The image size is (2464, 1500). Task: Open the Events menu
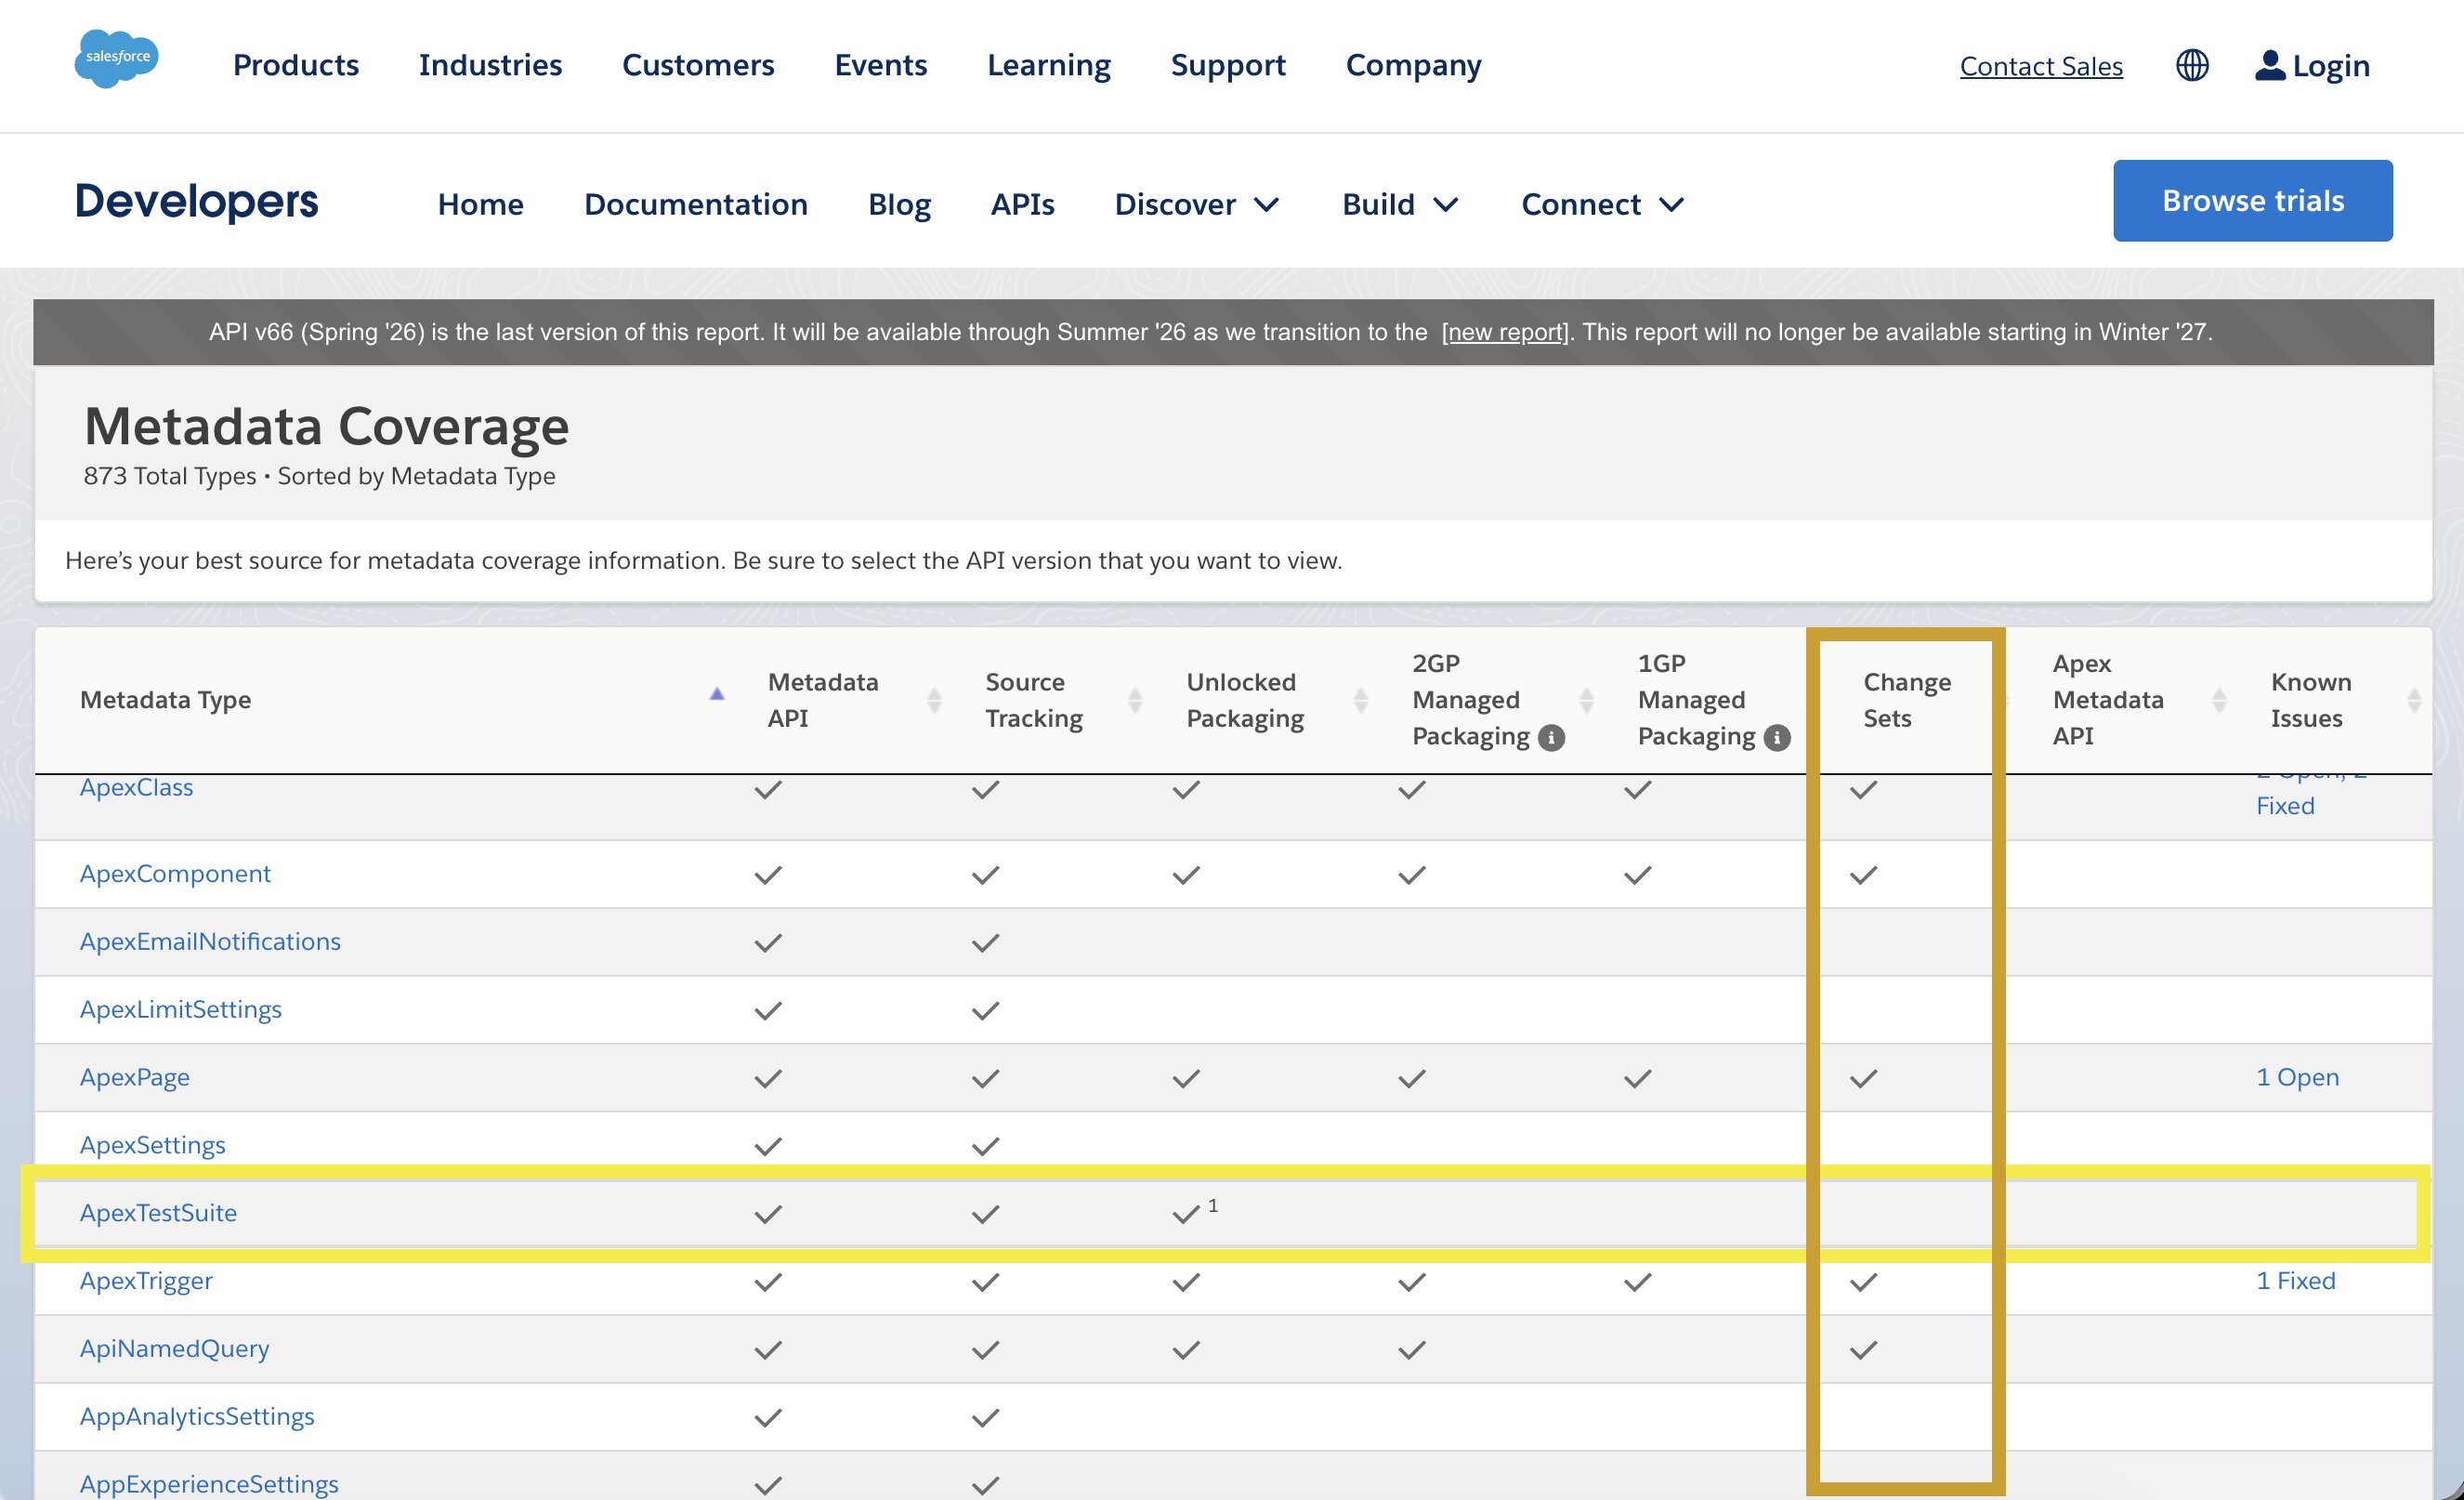coord(881,65)
